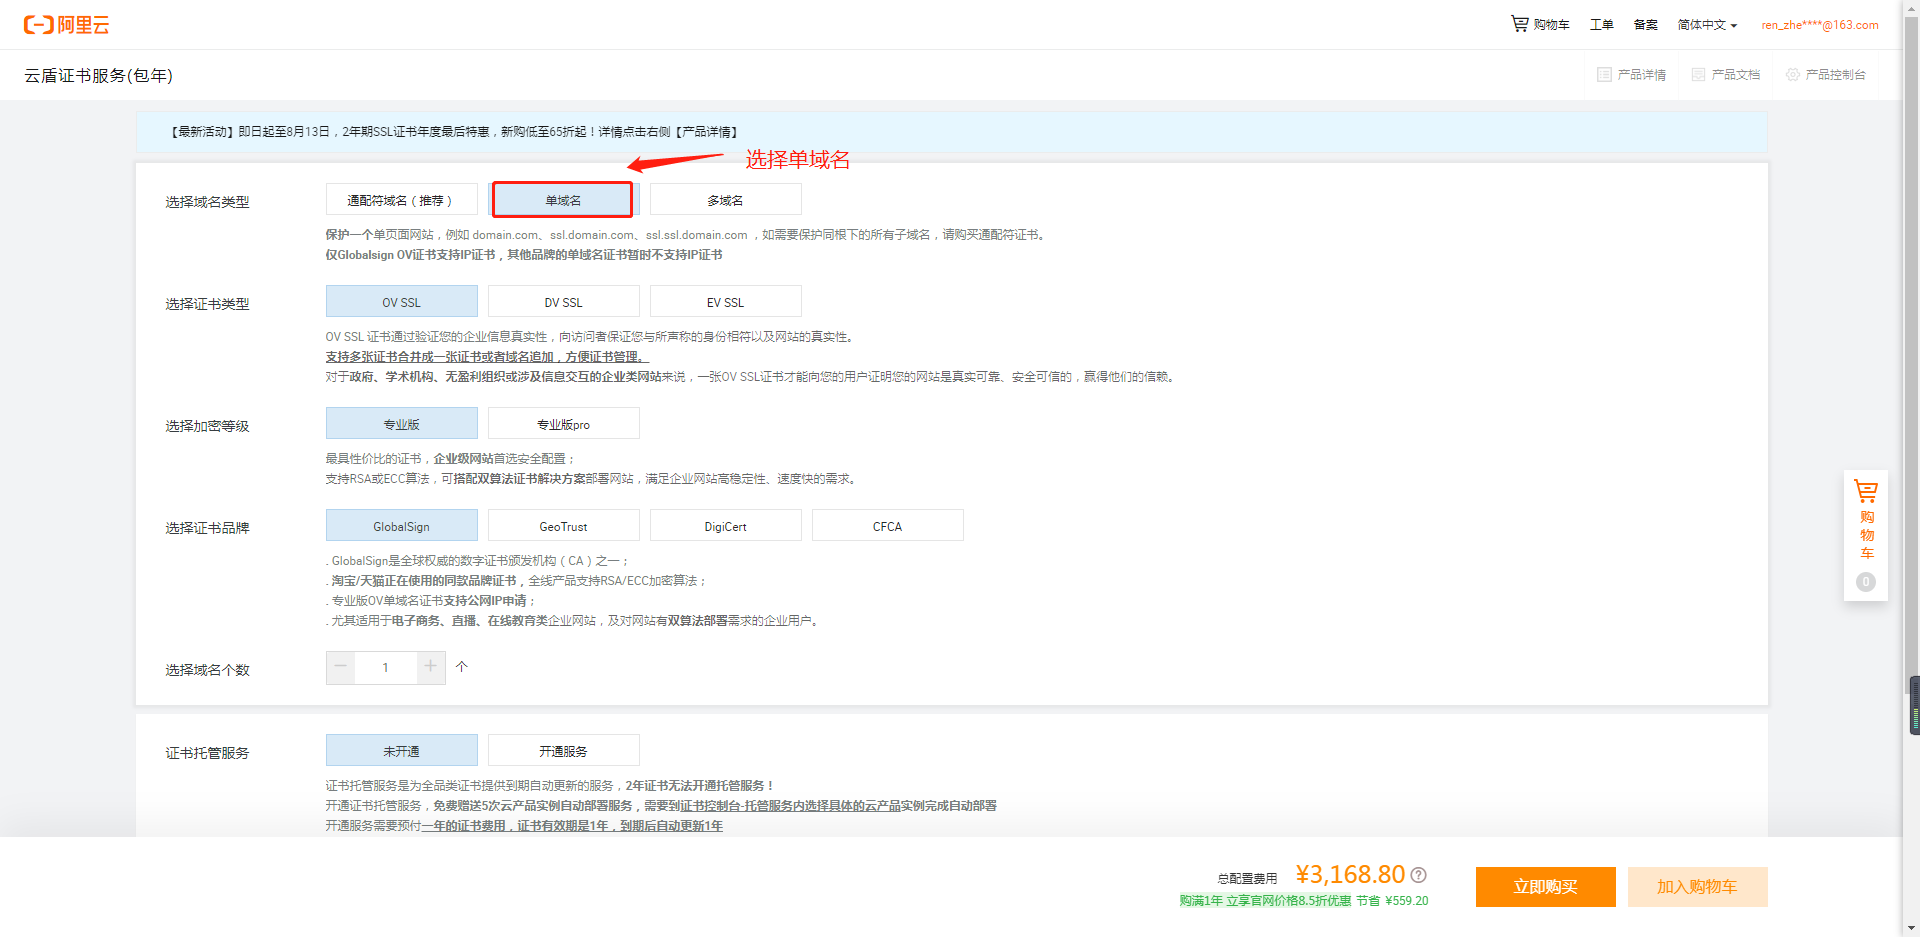Open the account menu ren_zhe****@163.com
The height and width of the screenshot is (937, 1920).
(1819, 25)
